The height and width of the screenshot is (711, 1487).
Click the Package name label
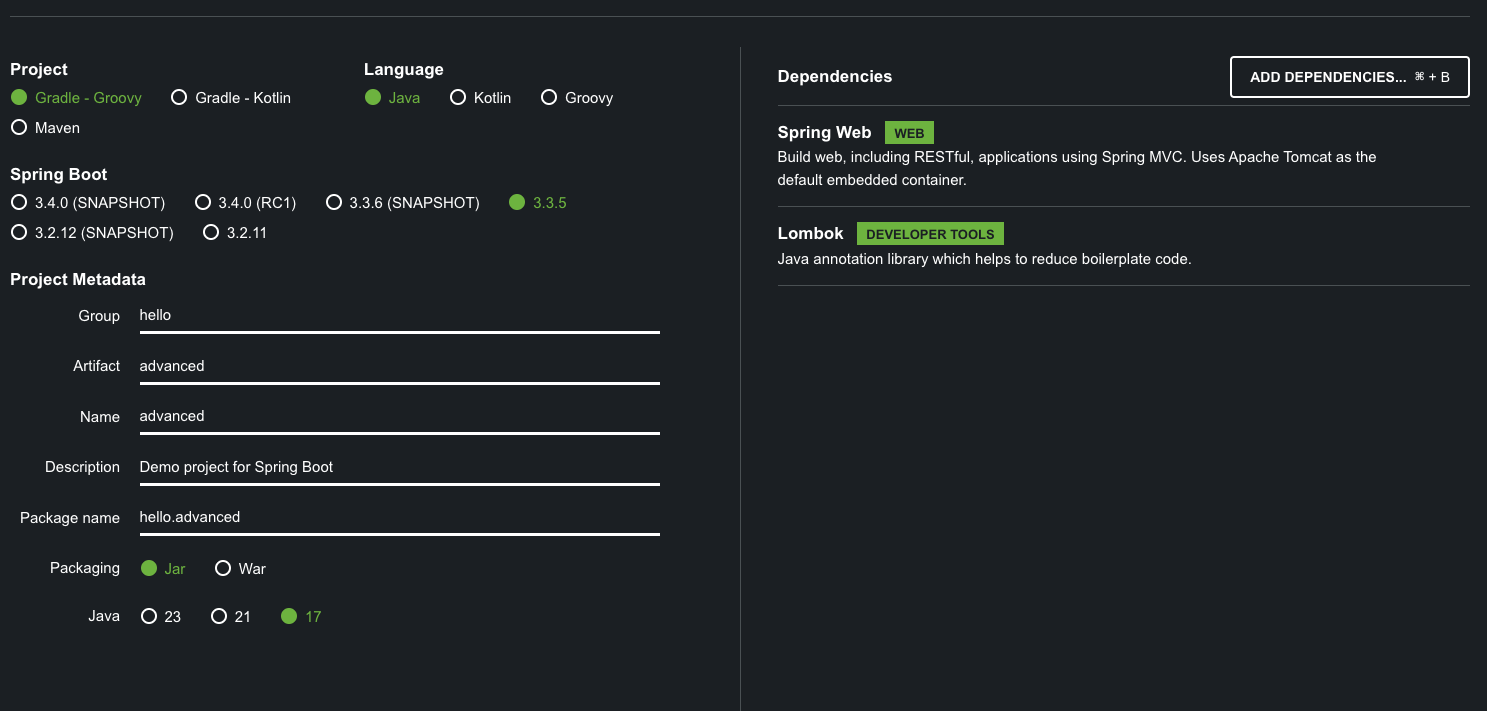coord(70,518)
